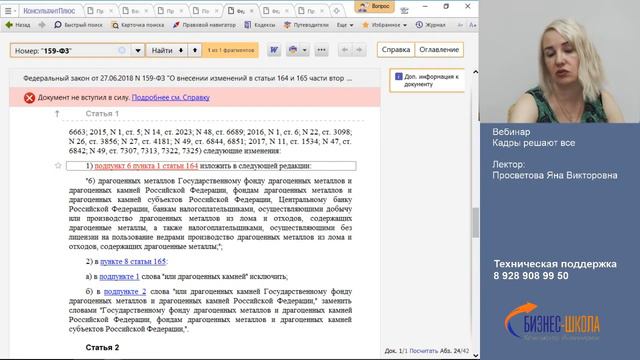640x360 pixels.
Task: Click Найти to find next fragment
Action: click(x=167, y=50)
